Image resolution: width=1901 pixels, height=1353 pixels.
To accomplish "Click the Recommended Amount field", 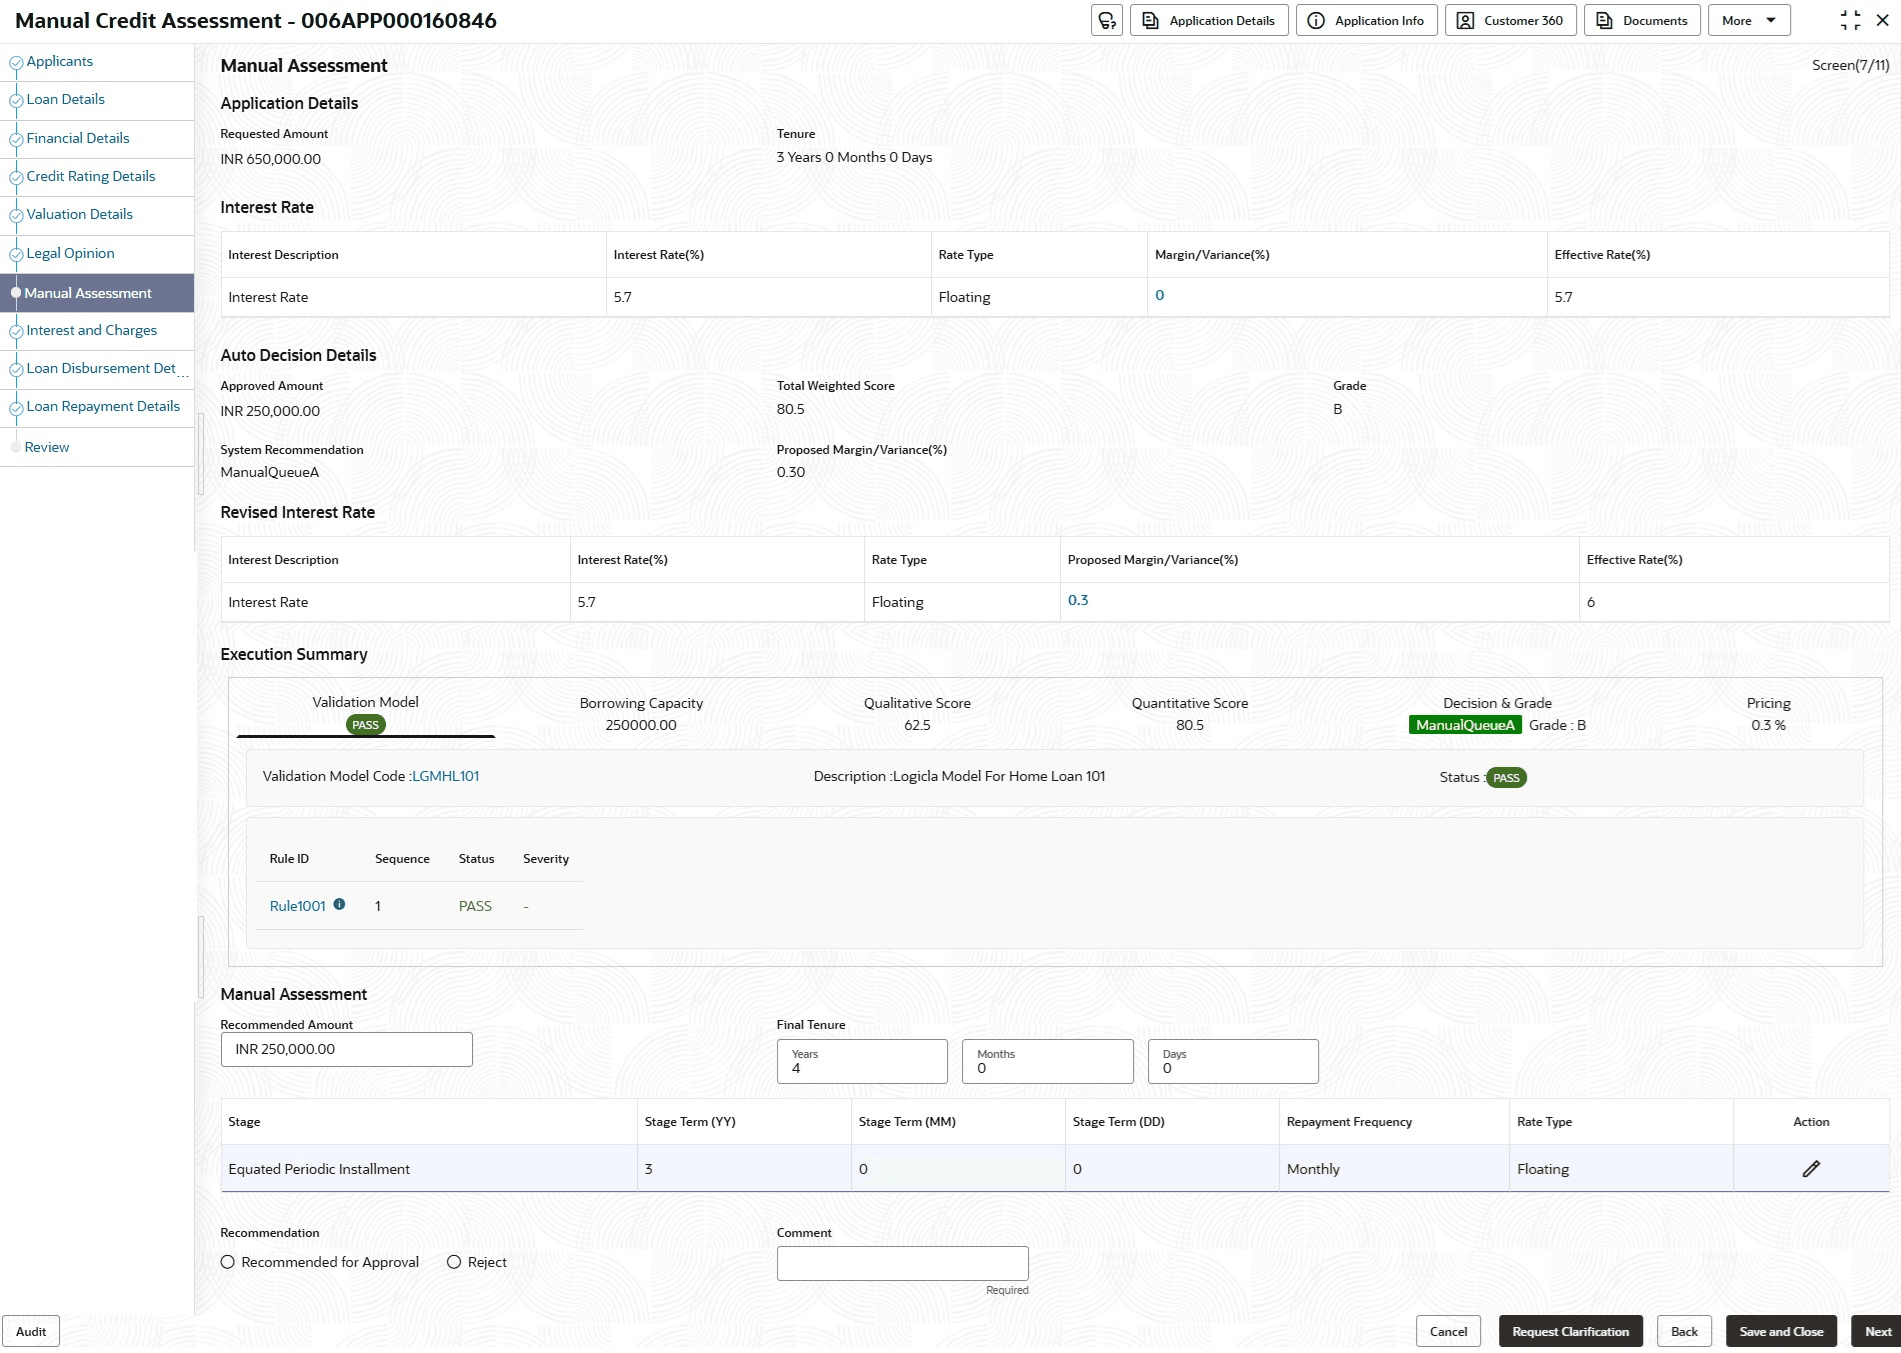I will (346, 1049).
